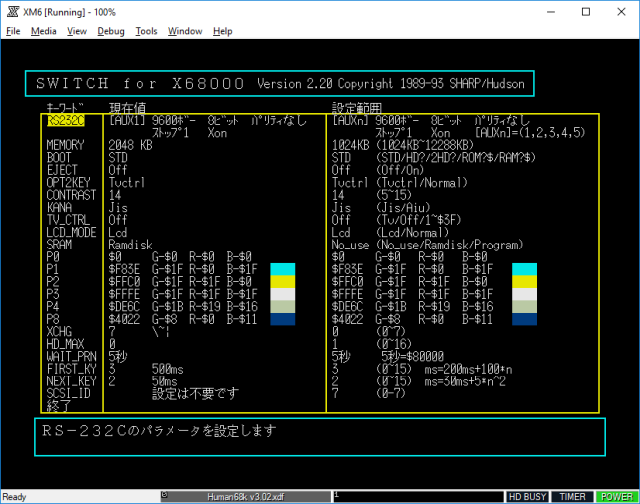
Task: Select the HD_MAX keyword row
Action: (x=65, y=344)
